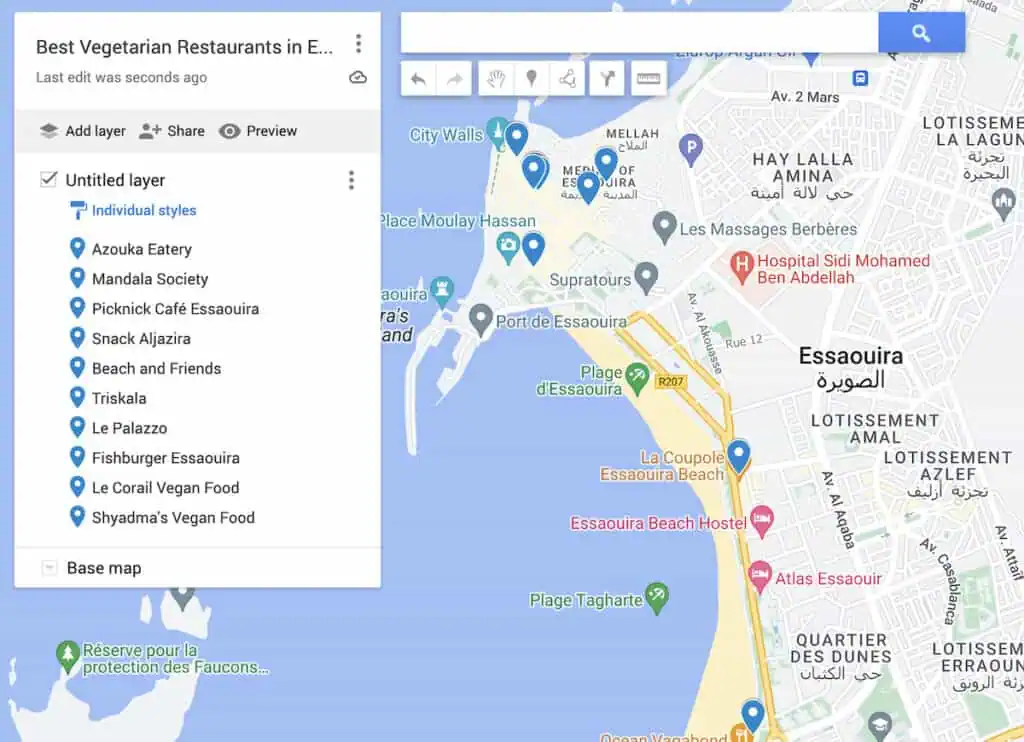Image resolution: width=1024 pixels, height=742 pixels.
Task: Click Port de Essaouira grey marker
Action: [481, 320]
